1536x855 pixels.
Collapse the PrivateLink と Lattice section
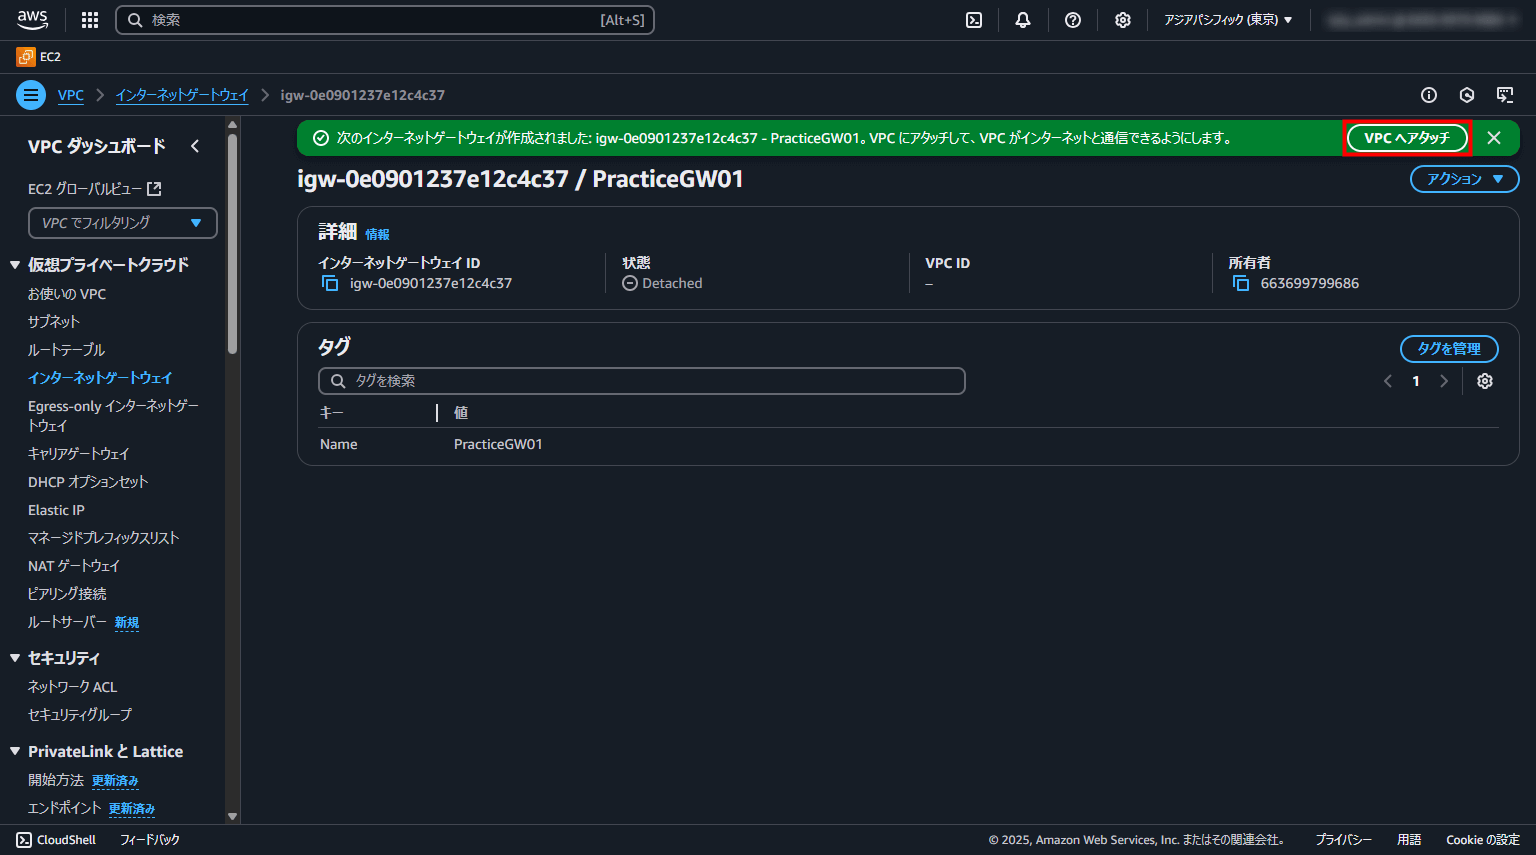[x=15, y=751]
